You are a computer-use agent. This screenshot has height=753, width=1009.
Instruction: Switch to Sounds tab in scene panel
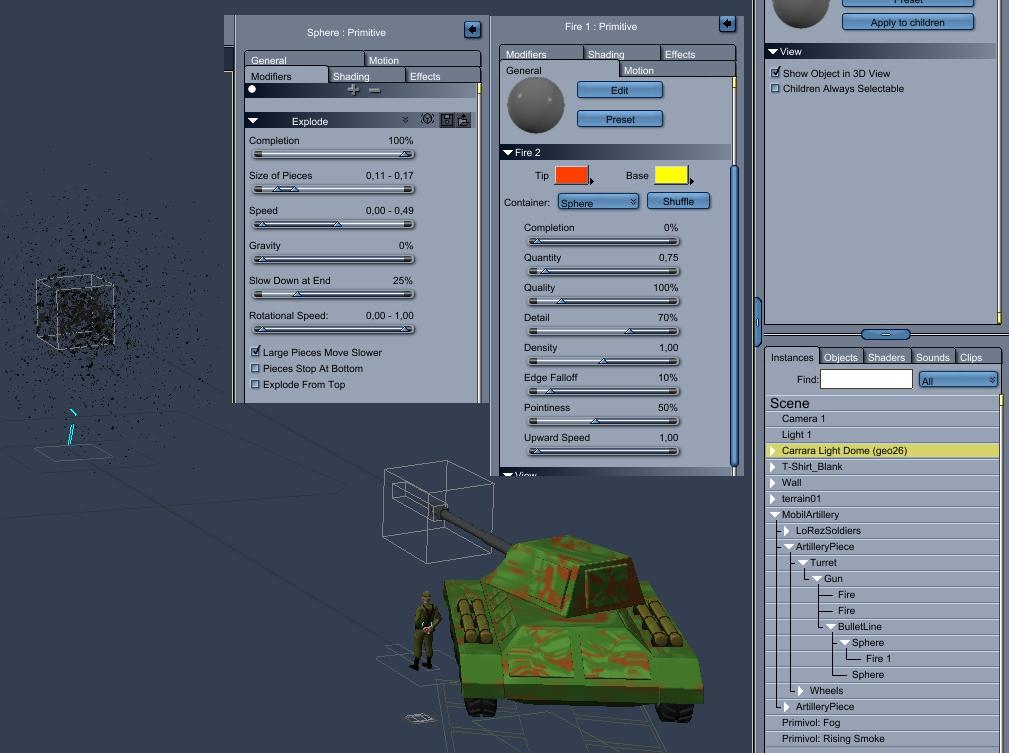tap(932, 357)
